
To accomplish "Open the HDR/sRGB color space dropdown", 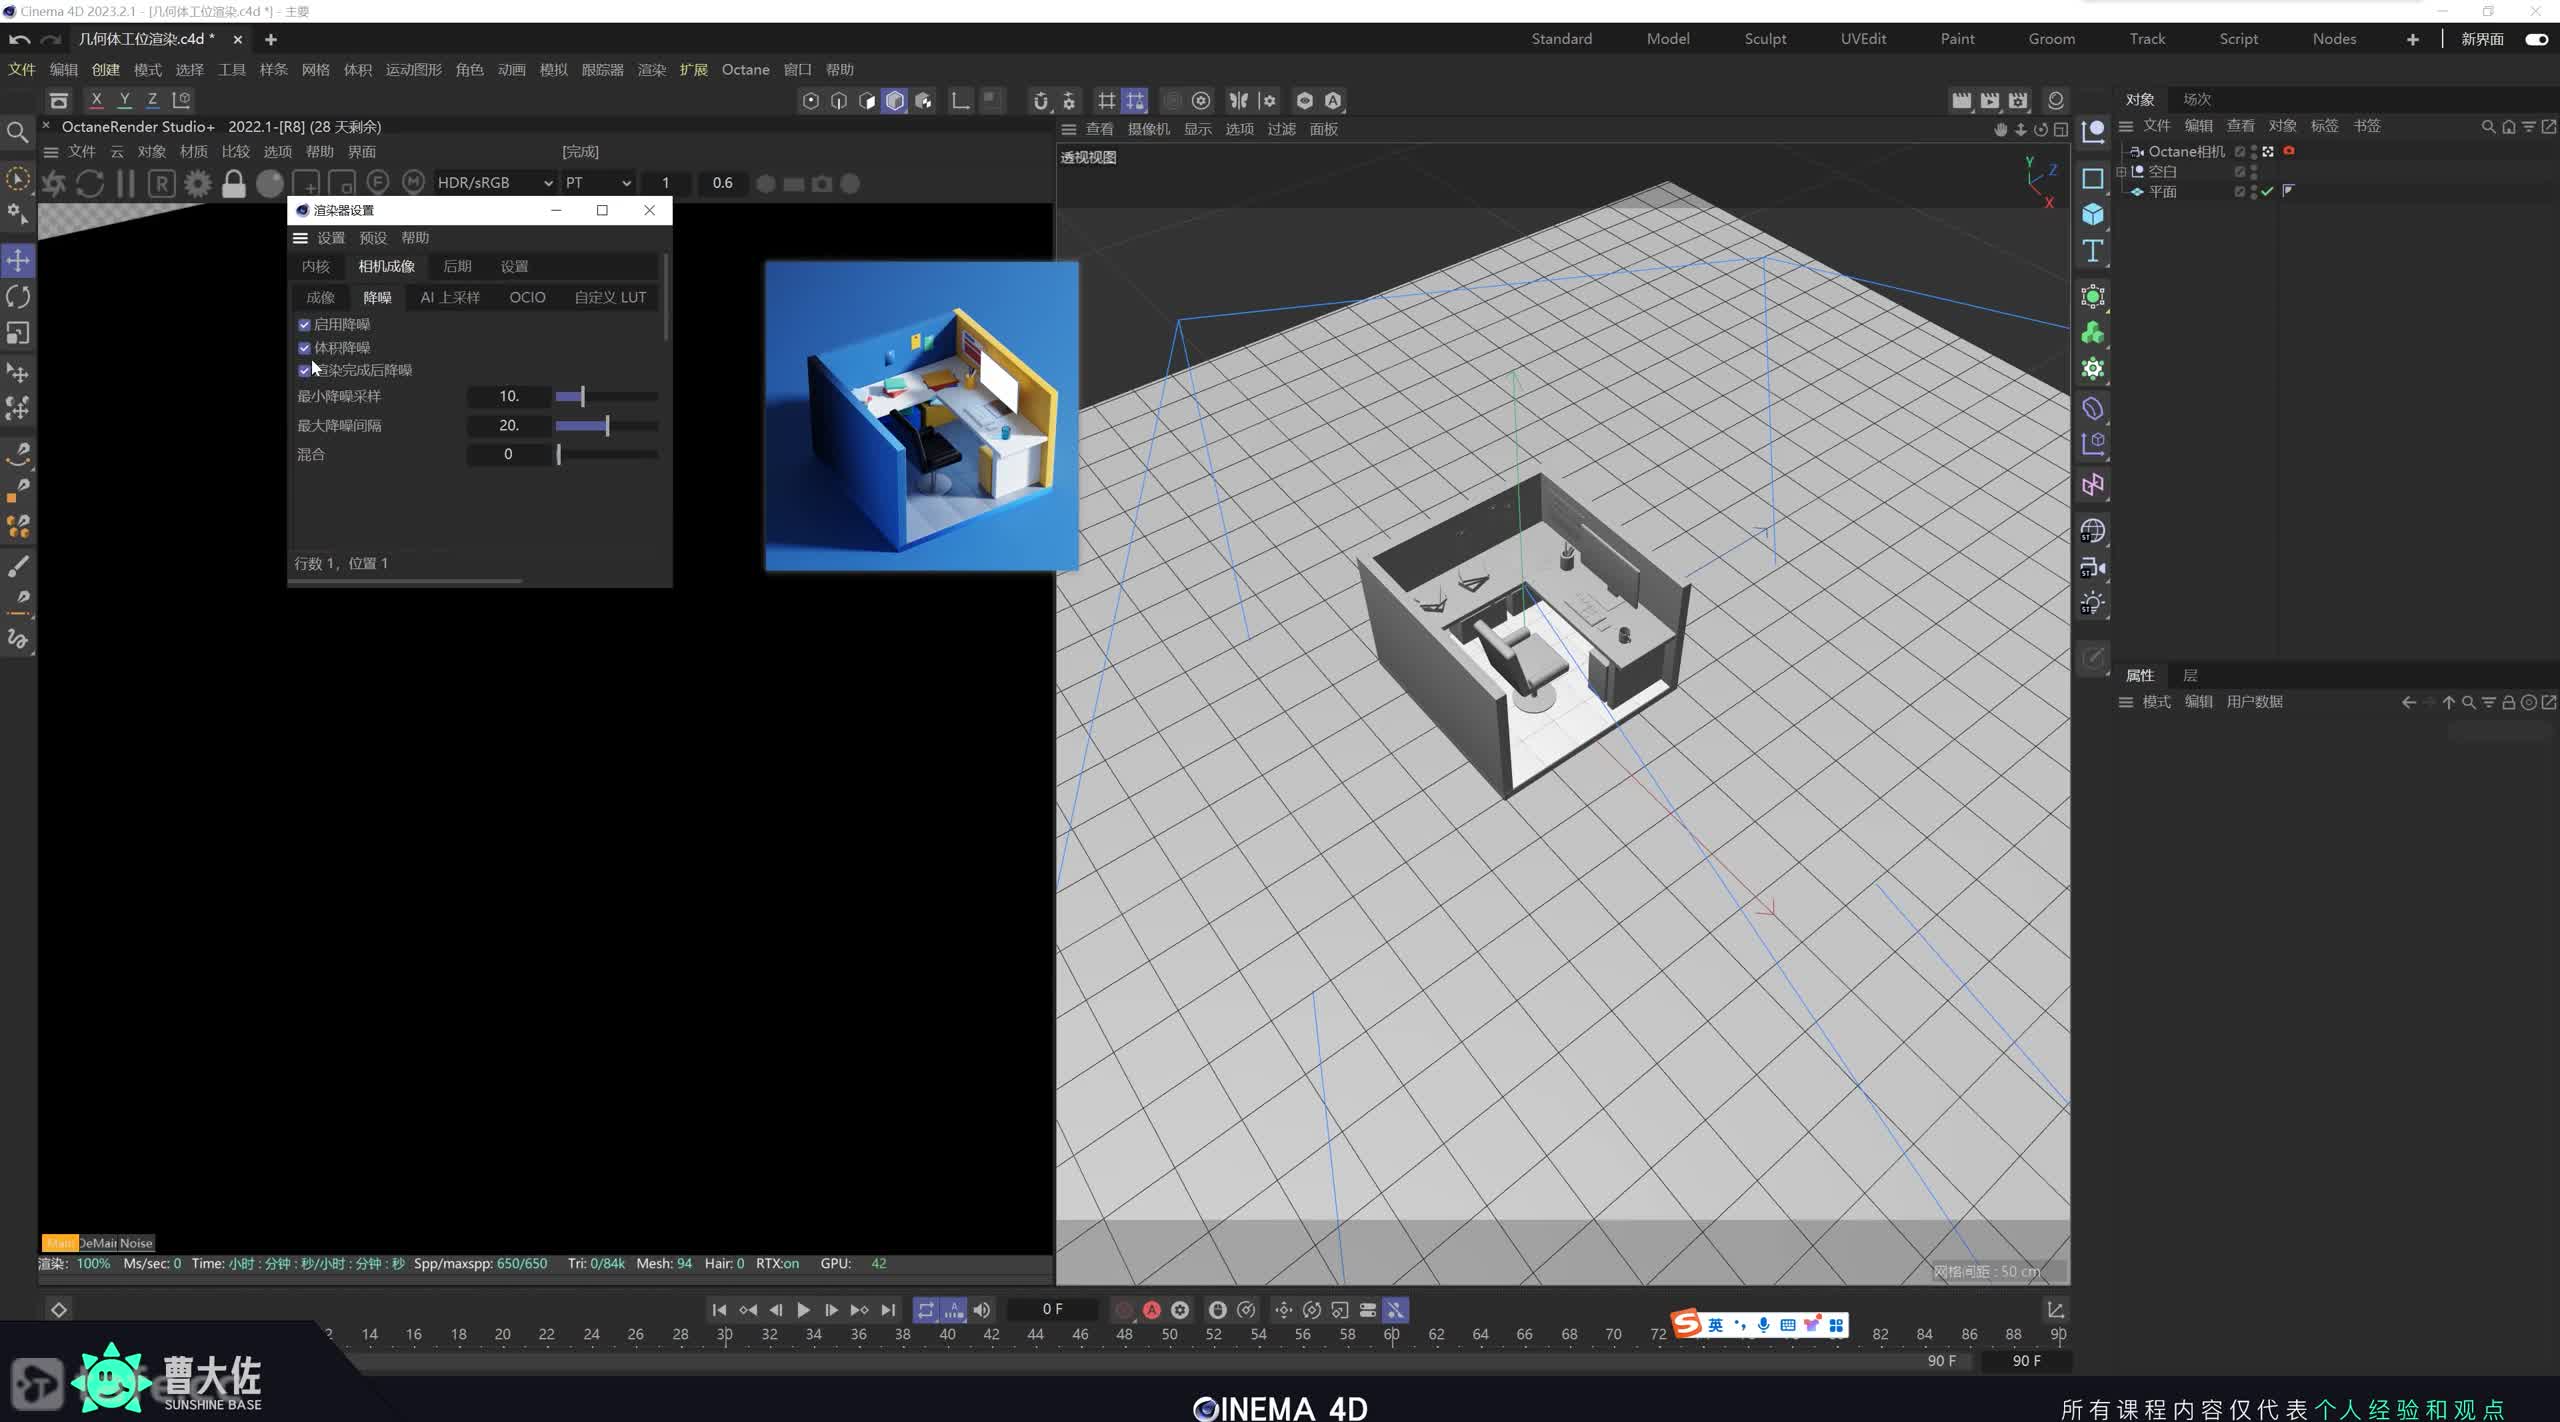I will pos(494,183).
